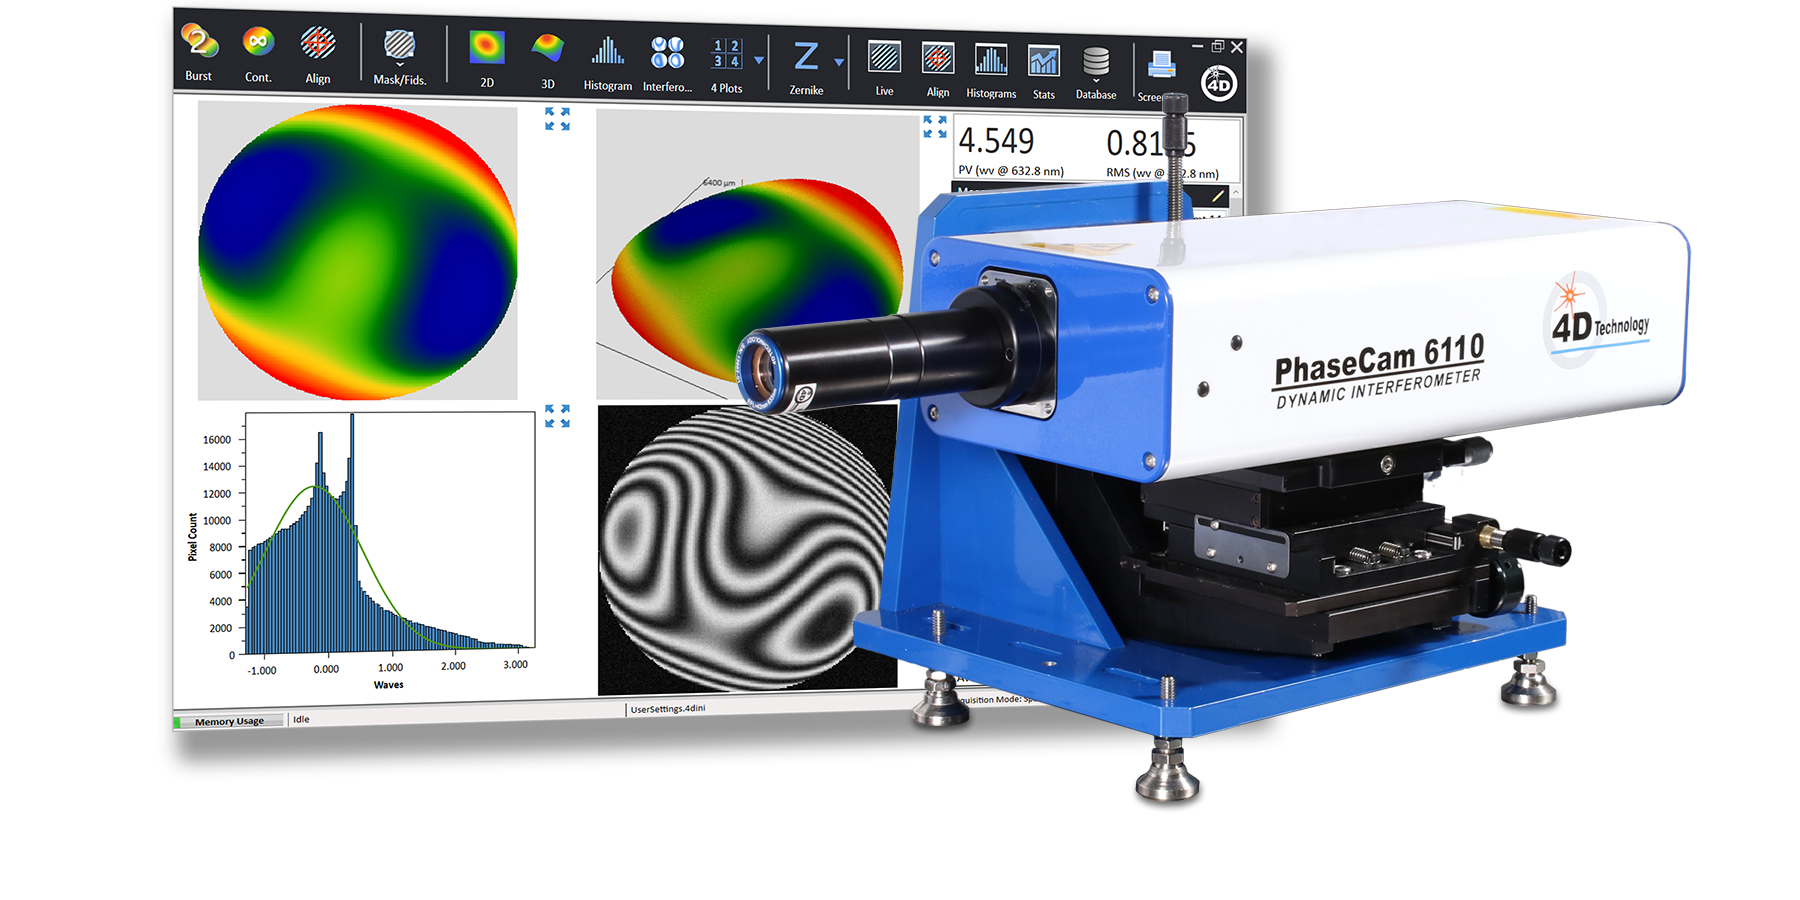Expand the Zernike dropdown arrow

(x=839, y=63)
